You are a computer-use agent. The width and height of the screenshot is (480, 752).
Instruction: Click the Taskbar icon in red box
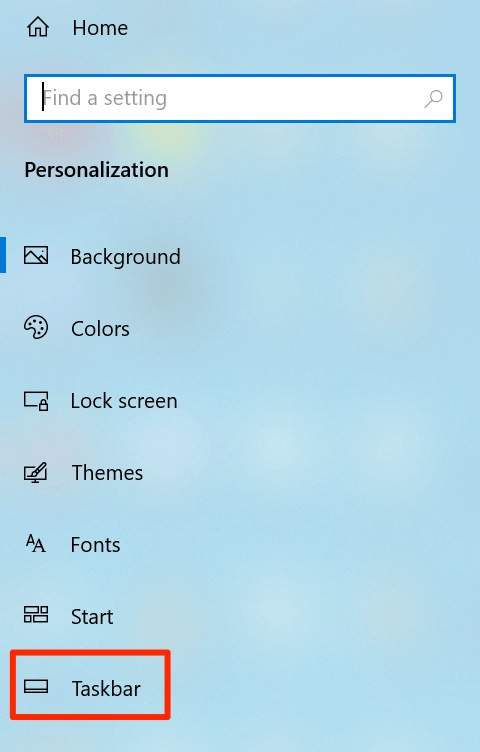click(36, 687)
